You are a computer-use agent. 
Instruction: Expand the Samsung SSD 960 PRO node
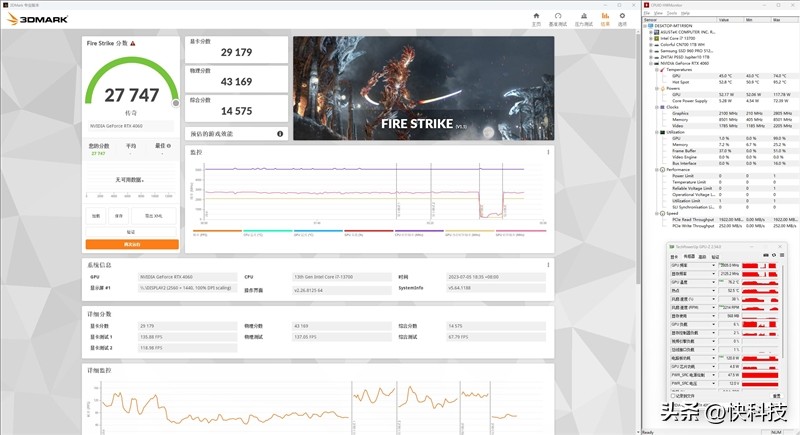[x=651, y=51]
